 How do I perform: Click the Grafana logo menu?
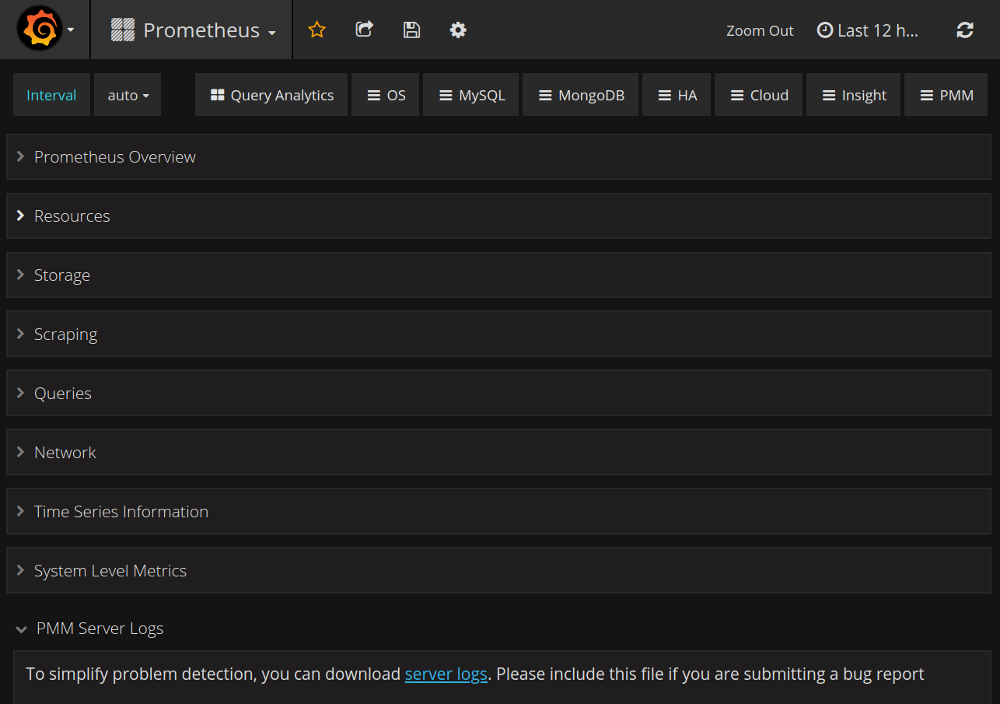pos(44,30)
